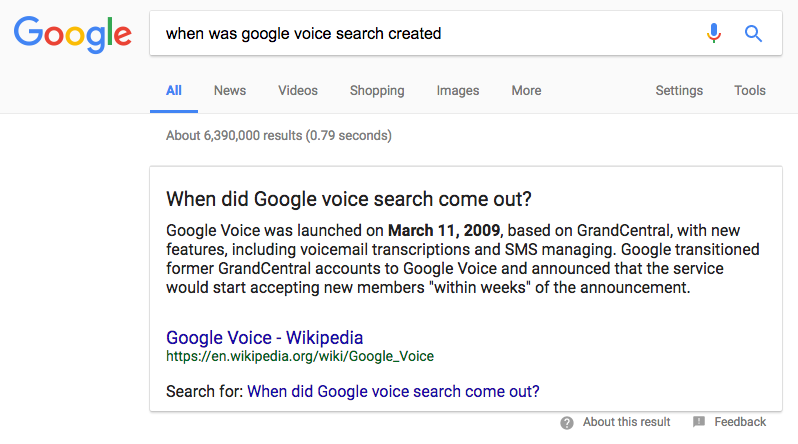798x444 pixels.
Task: Start voice search with microphone icon
Action: click(714, 34)
